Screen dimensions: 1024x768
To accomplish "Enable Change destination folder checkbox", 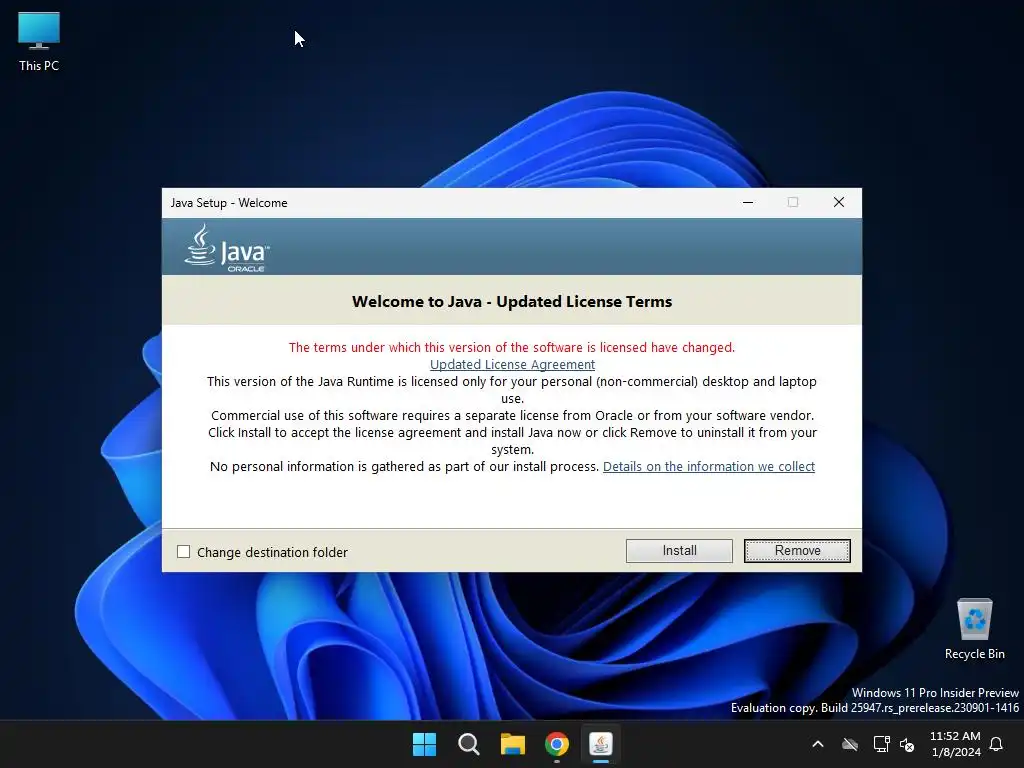I will (x=184, y=552).
